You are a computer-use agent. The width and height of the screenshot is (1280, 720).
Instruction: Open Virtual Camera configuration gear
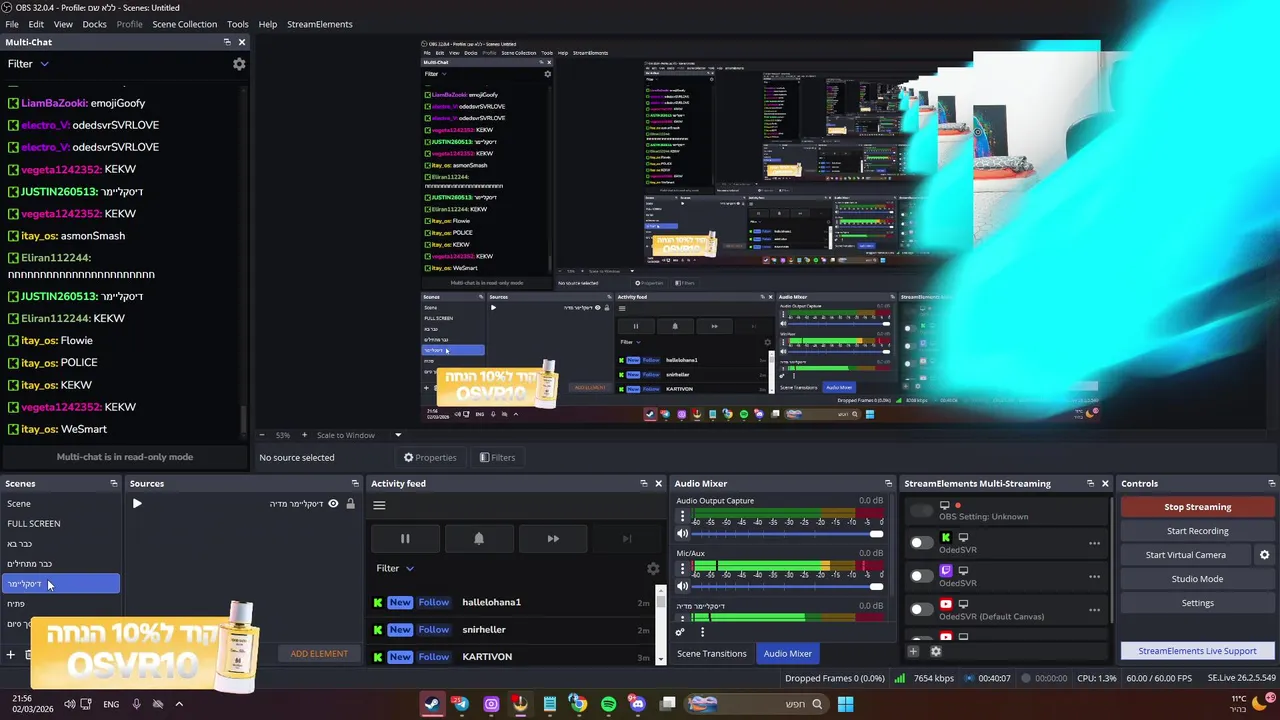click(1264, 555)
